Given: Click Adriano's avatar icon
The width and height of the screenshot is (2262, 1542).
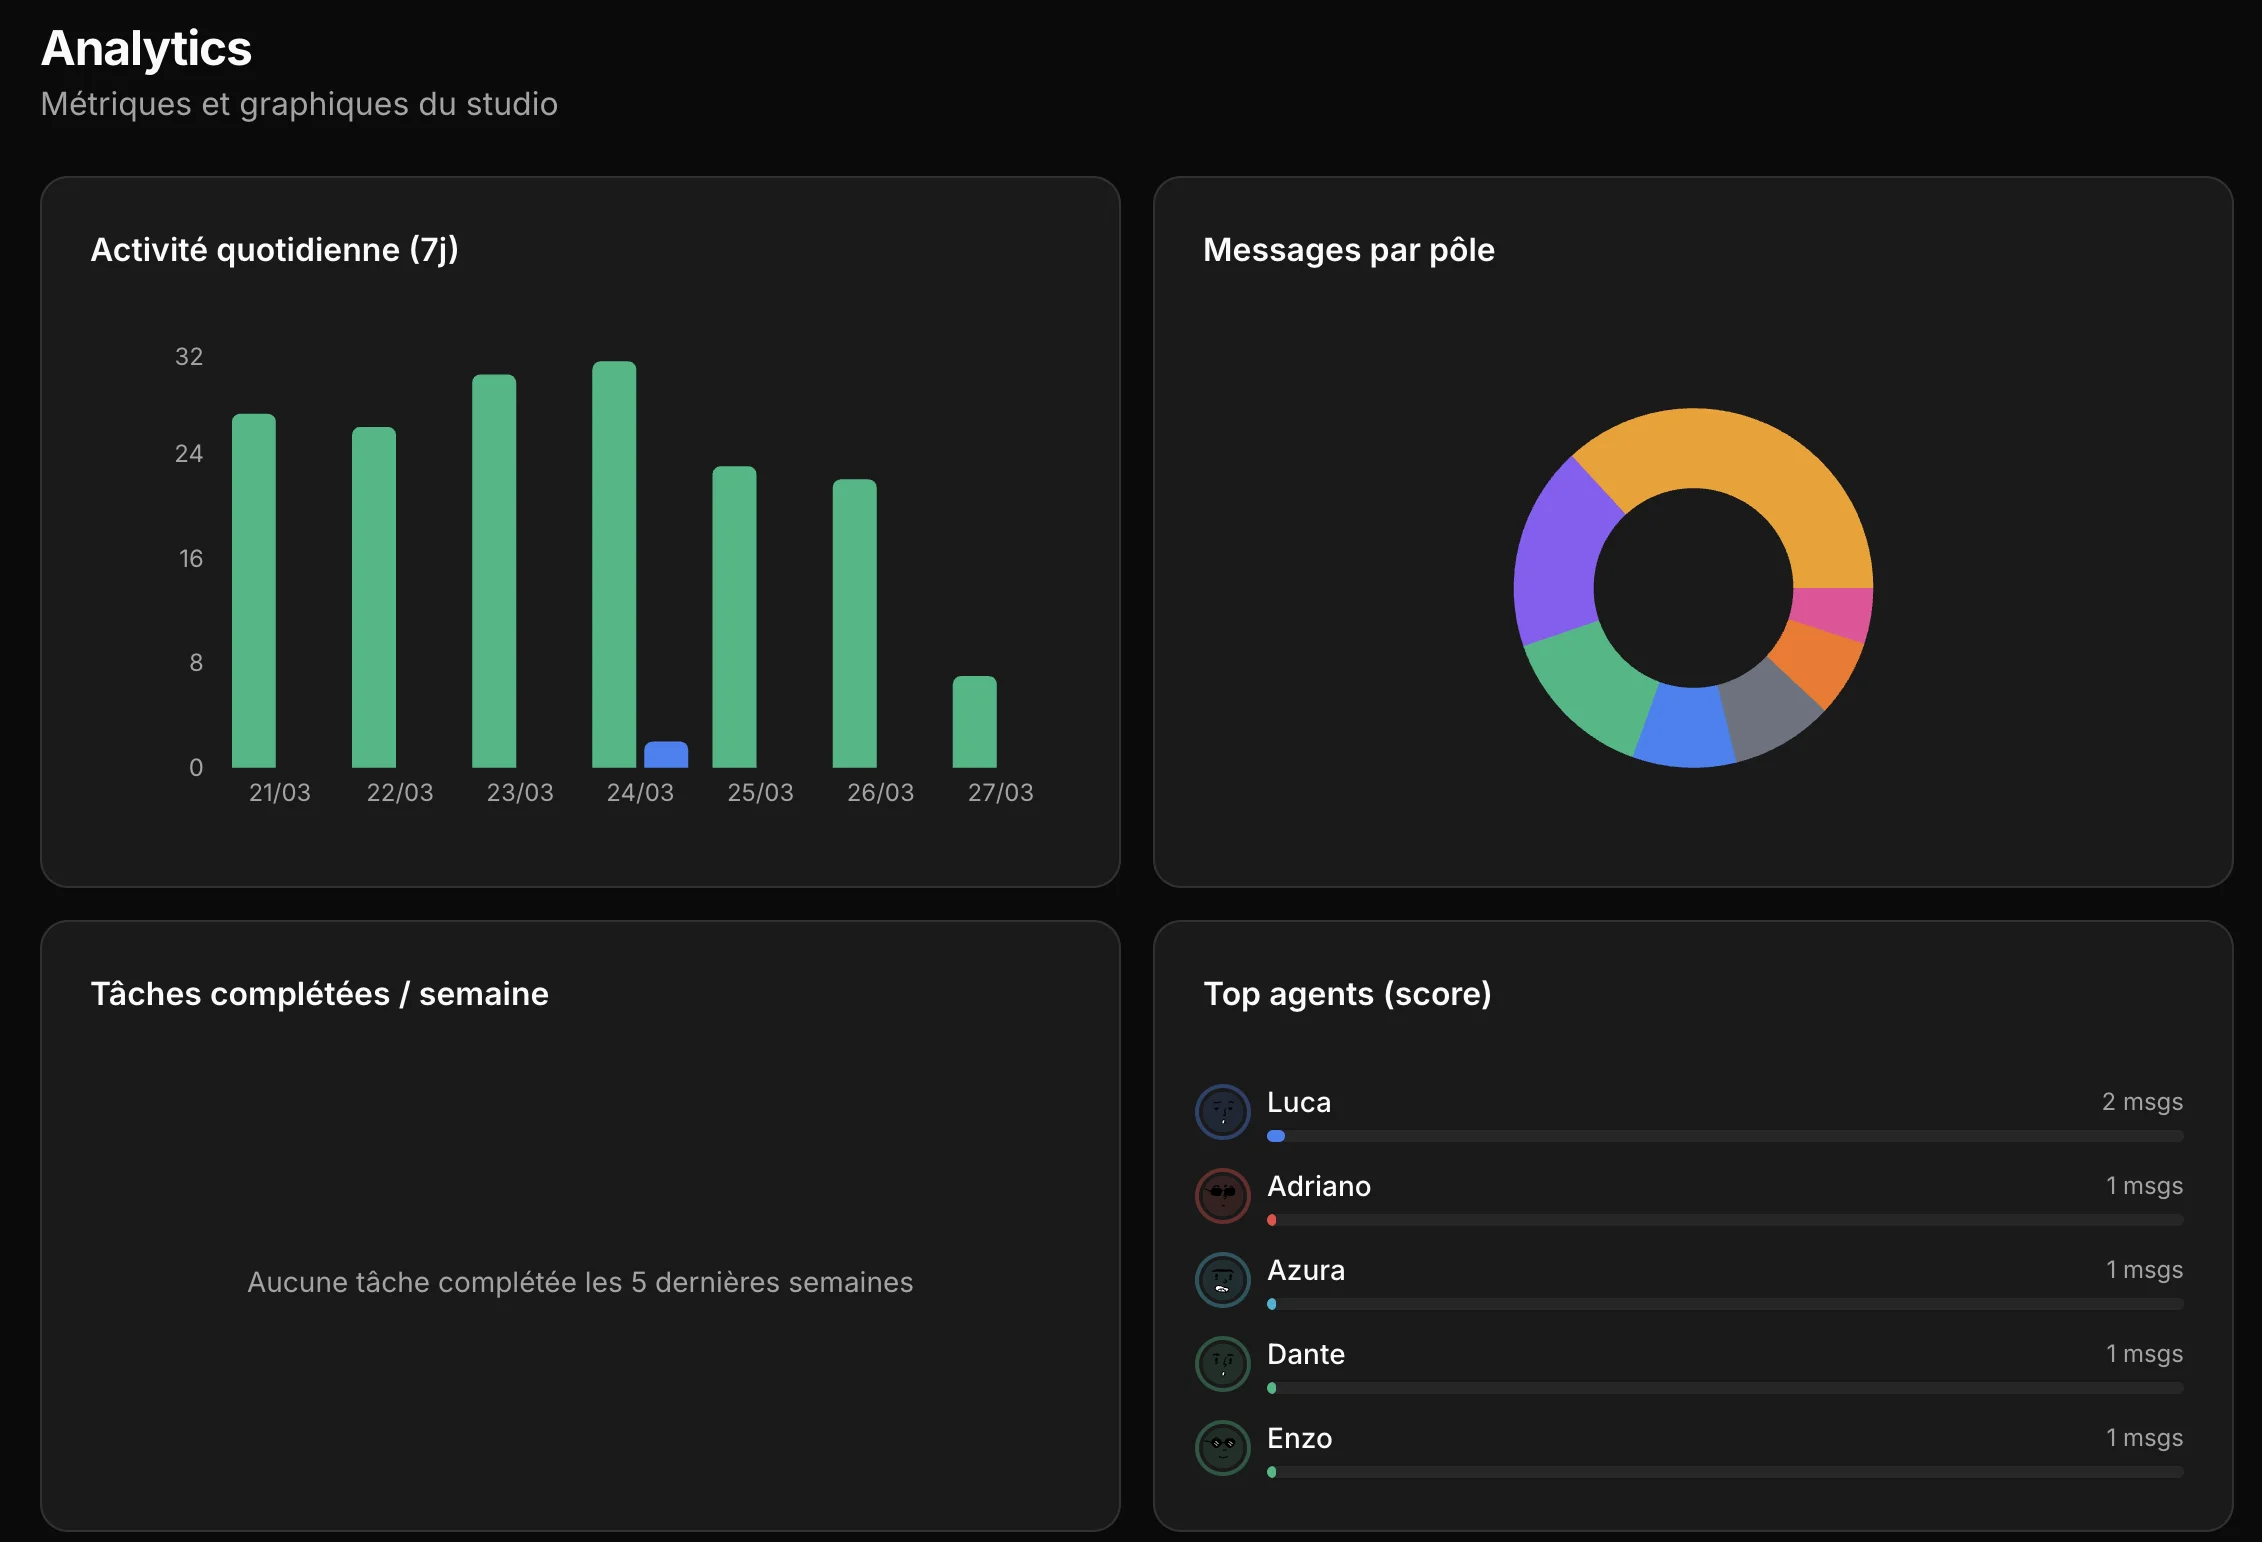Looking at the screenshot, I should point(1221,1195).
